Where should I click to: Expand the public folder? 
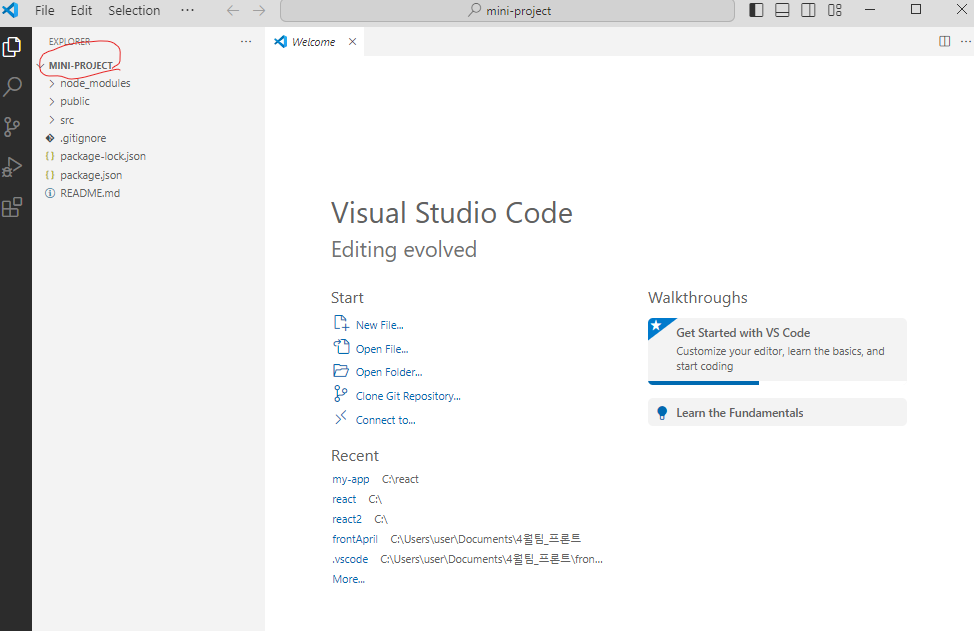point(75,101)
